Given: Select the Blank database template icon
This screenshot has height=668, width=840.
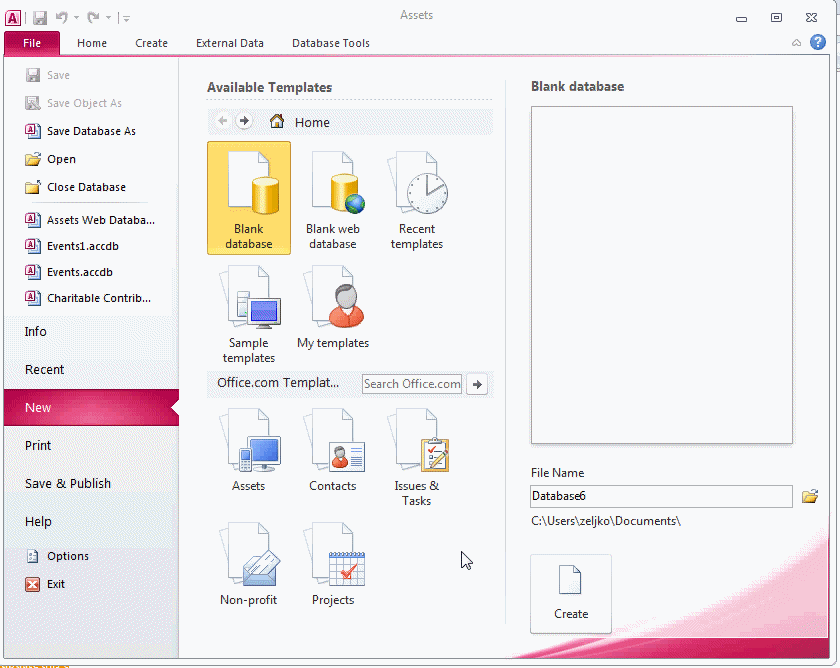Looking at the screenshot, I should point(249,197).
